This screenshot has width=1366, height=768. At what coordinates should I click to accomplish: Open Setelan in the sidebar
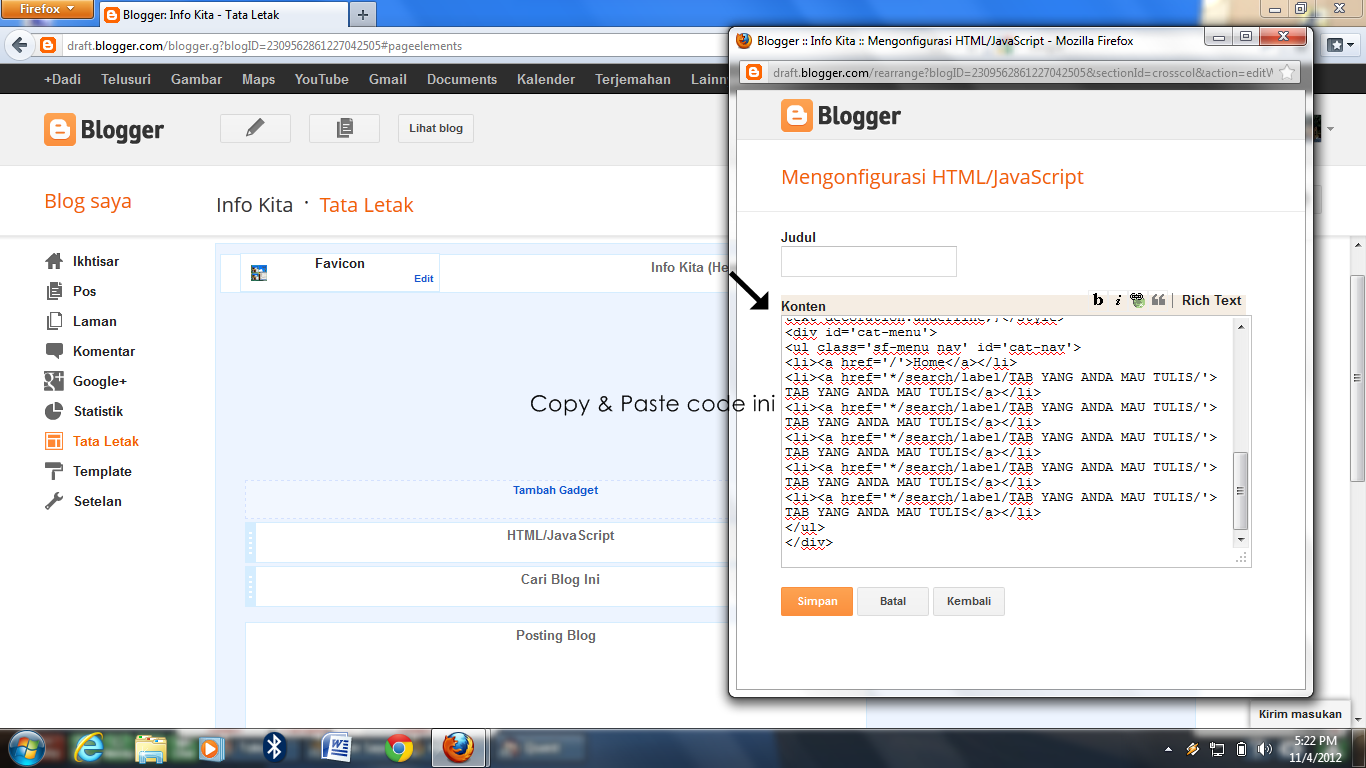point(98,501)
